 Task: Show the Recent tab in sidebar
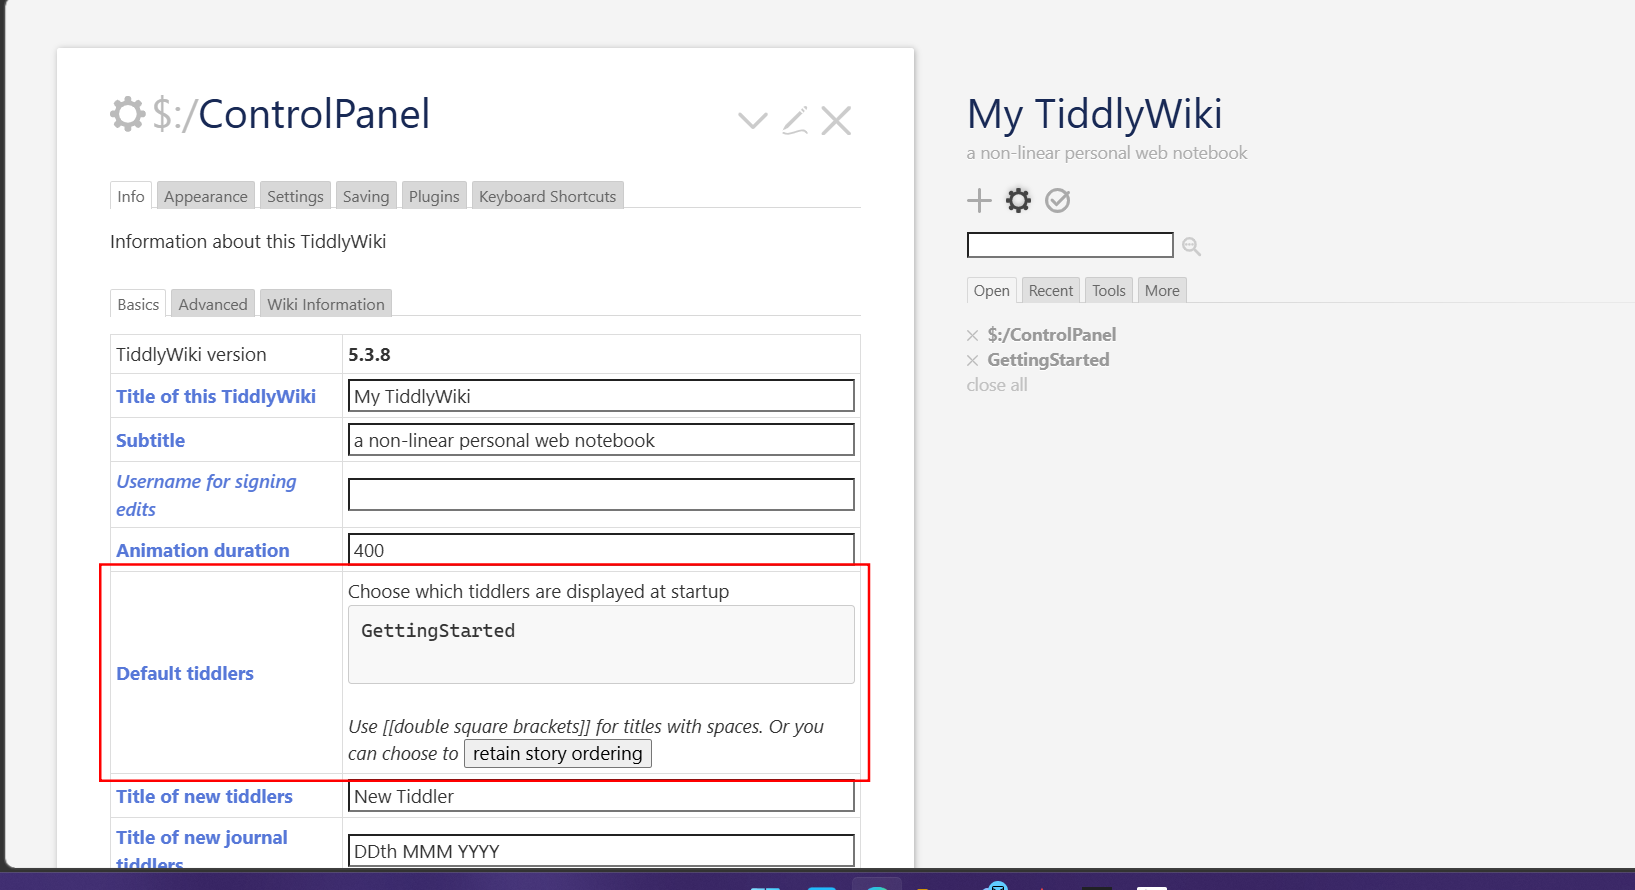coord(1050,291)
